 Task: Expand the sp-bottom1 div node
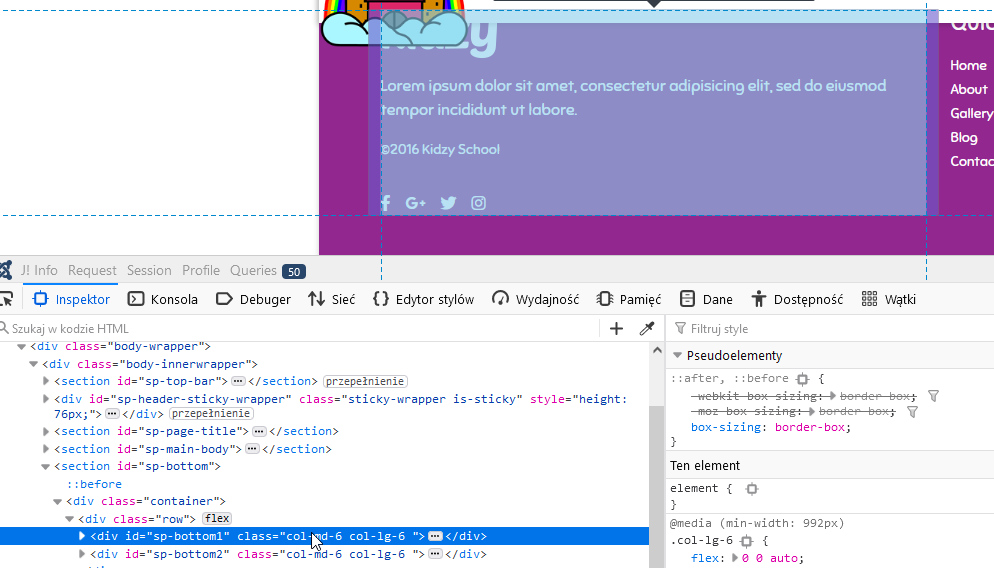pos(82,536)
